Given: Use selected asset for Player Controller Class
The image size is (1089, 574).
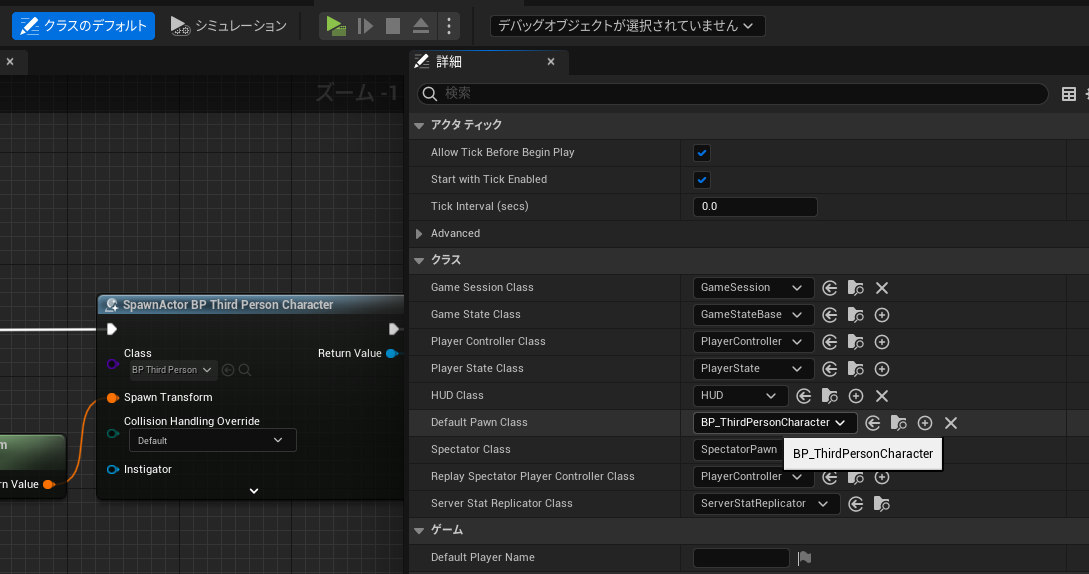Looking at the screenshot, I should pos(829,342).
